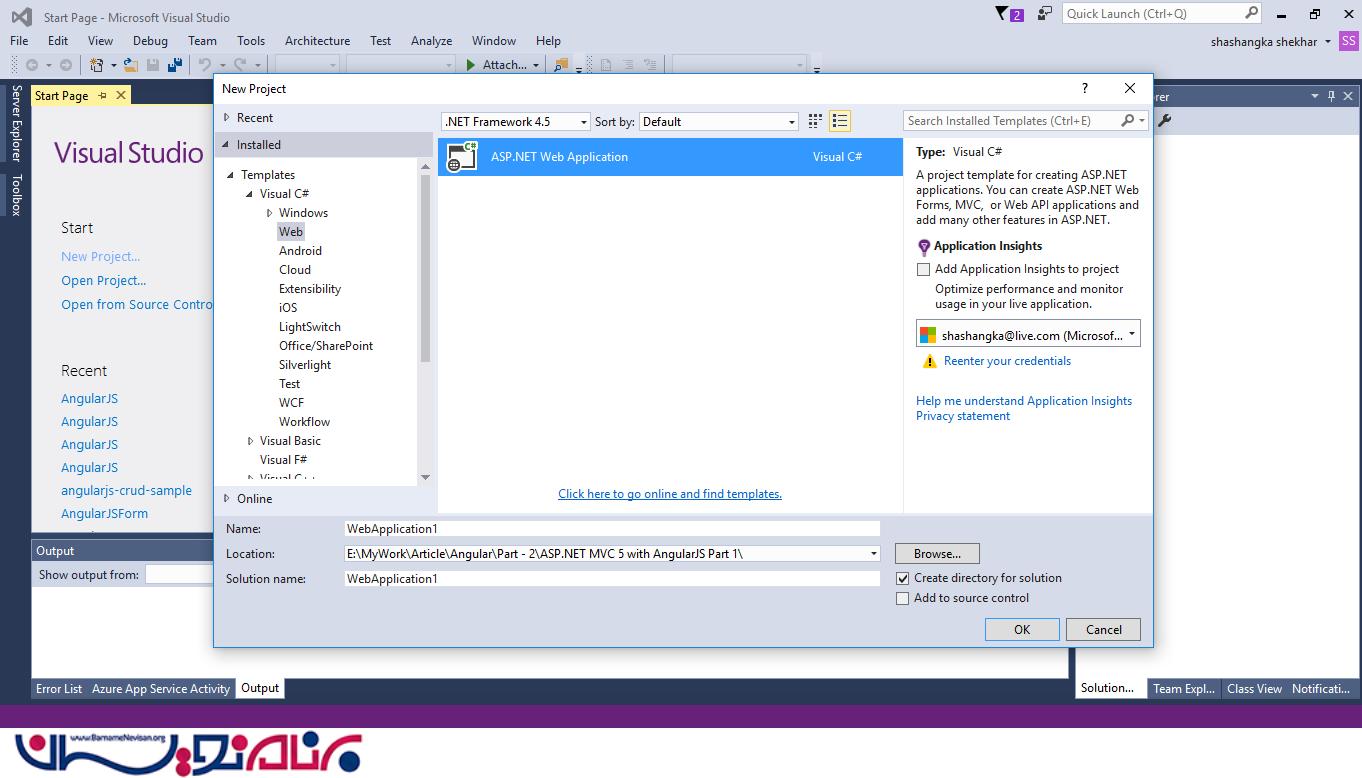Screen dimensions: 1362x778
Task: Click the Browse... button
Action: [937, 553]
